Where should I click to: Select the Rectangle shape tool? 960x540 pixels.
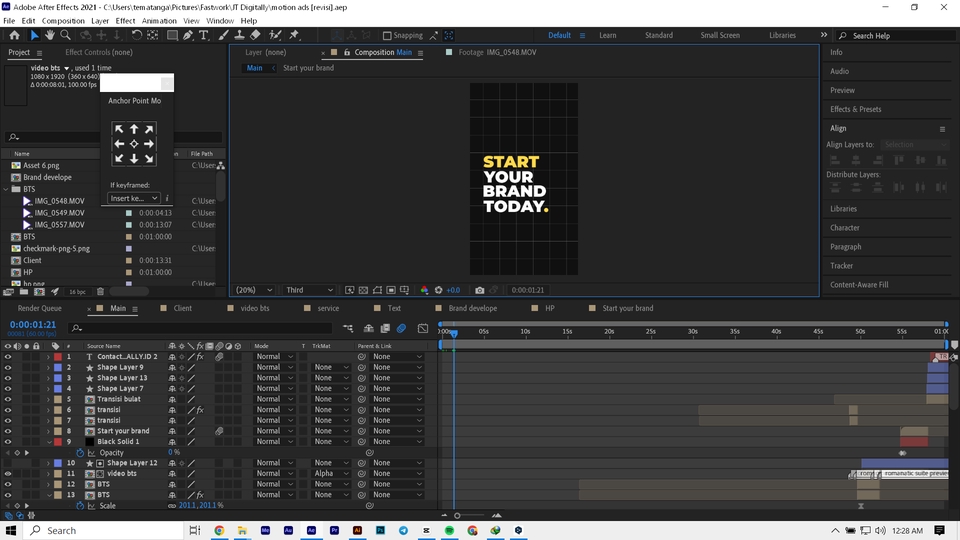(172, 36)
